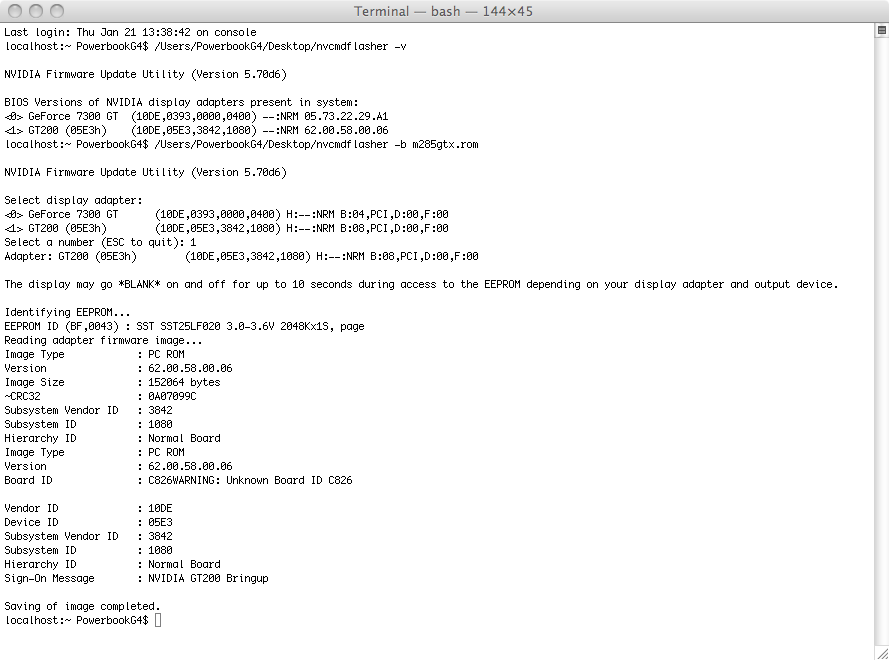Click the 'nvcmdflasher -b m285gtx.rom' command line
The image size is (889, 660).
[242, 145]
